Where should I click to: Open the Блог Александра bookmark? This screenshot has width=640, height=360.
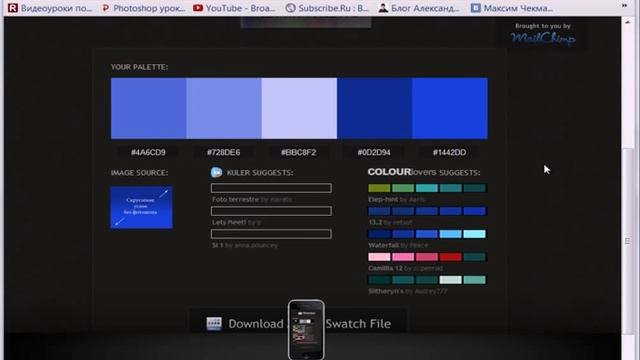pyautogui.click(x=419, y=8)
